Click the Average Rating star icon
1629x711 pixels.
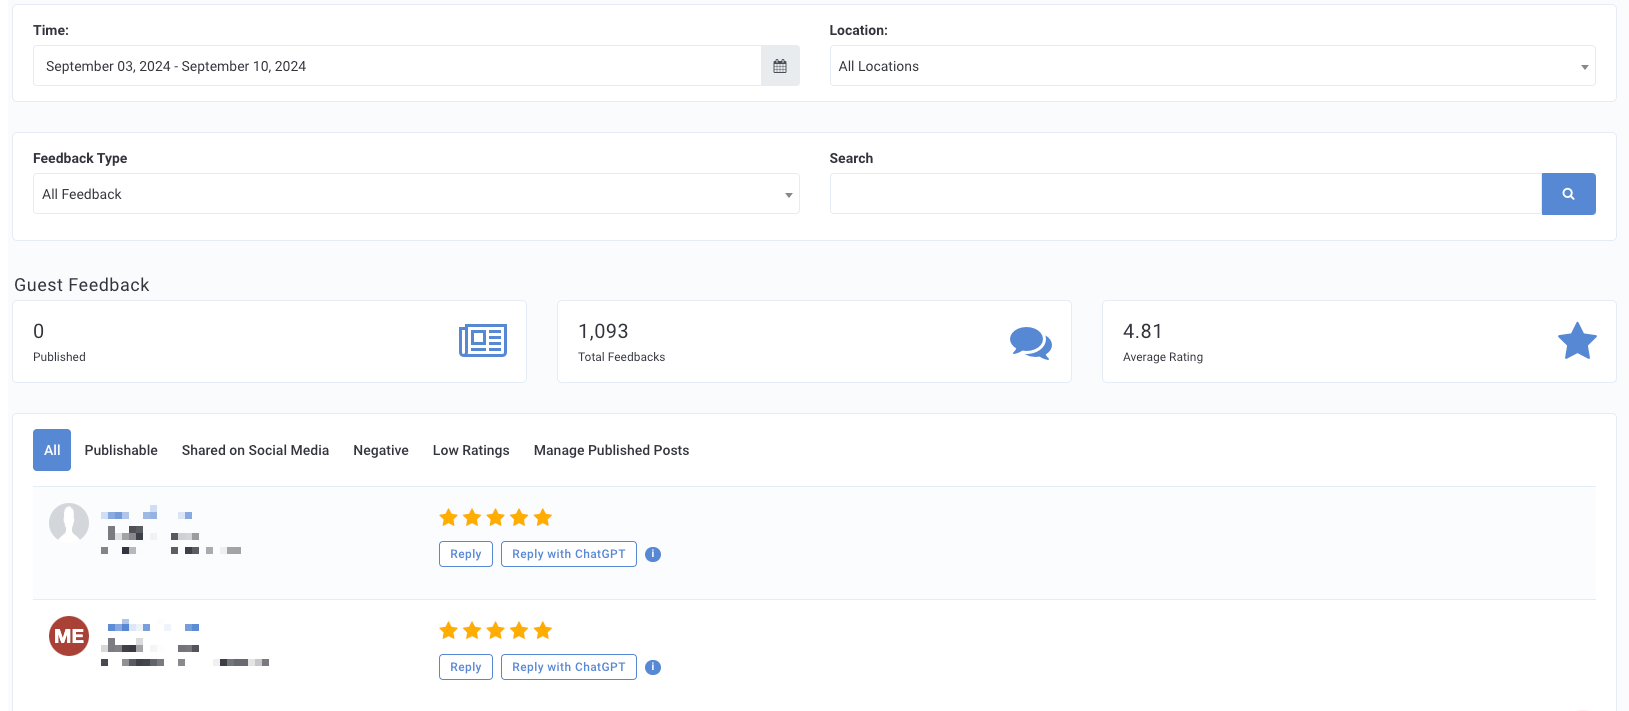[x=1577, y=341]
